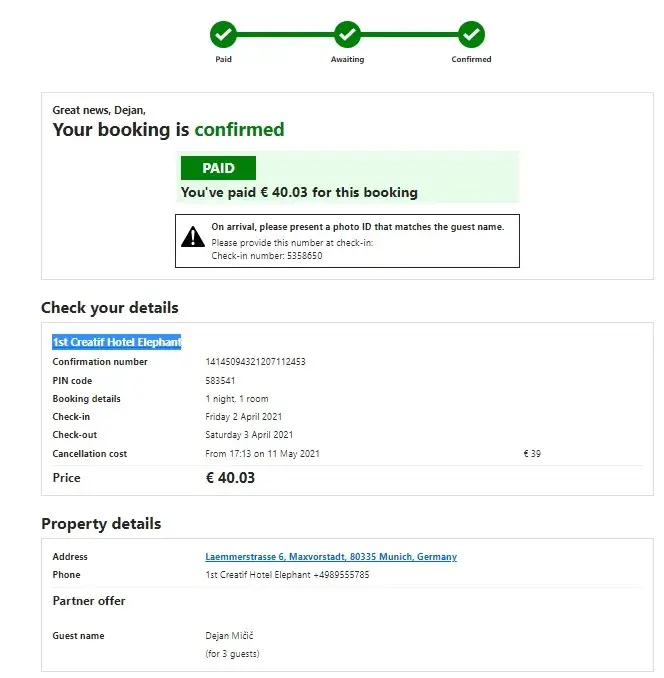
Task: Click the progress line between Awaiting and Confirmed
Action: pos(409,35)
